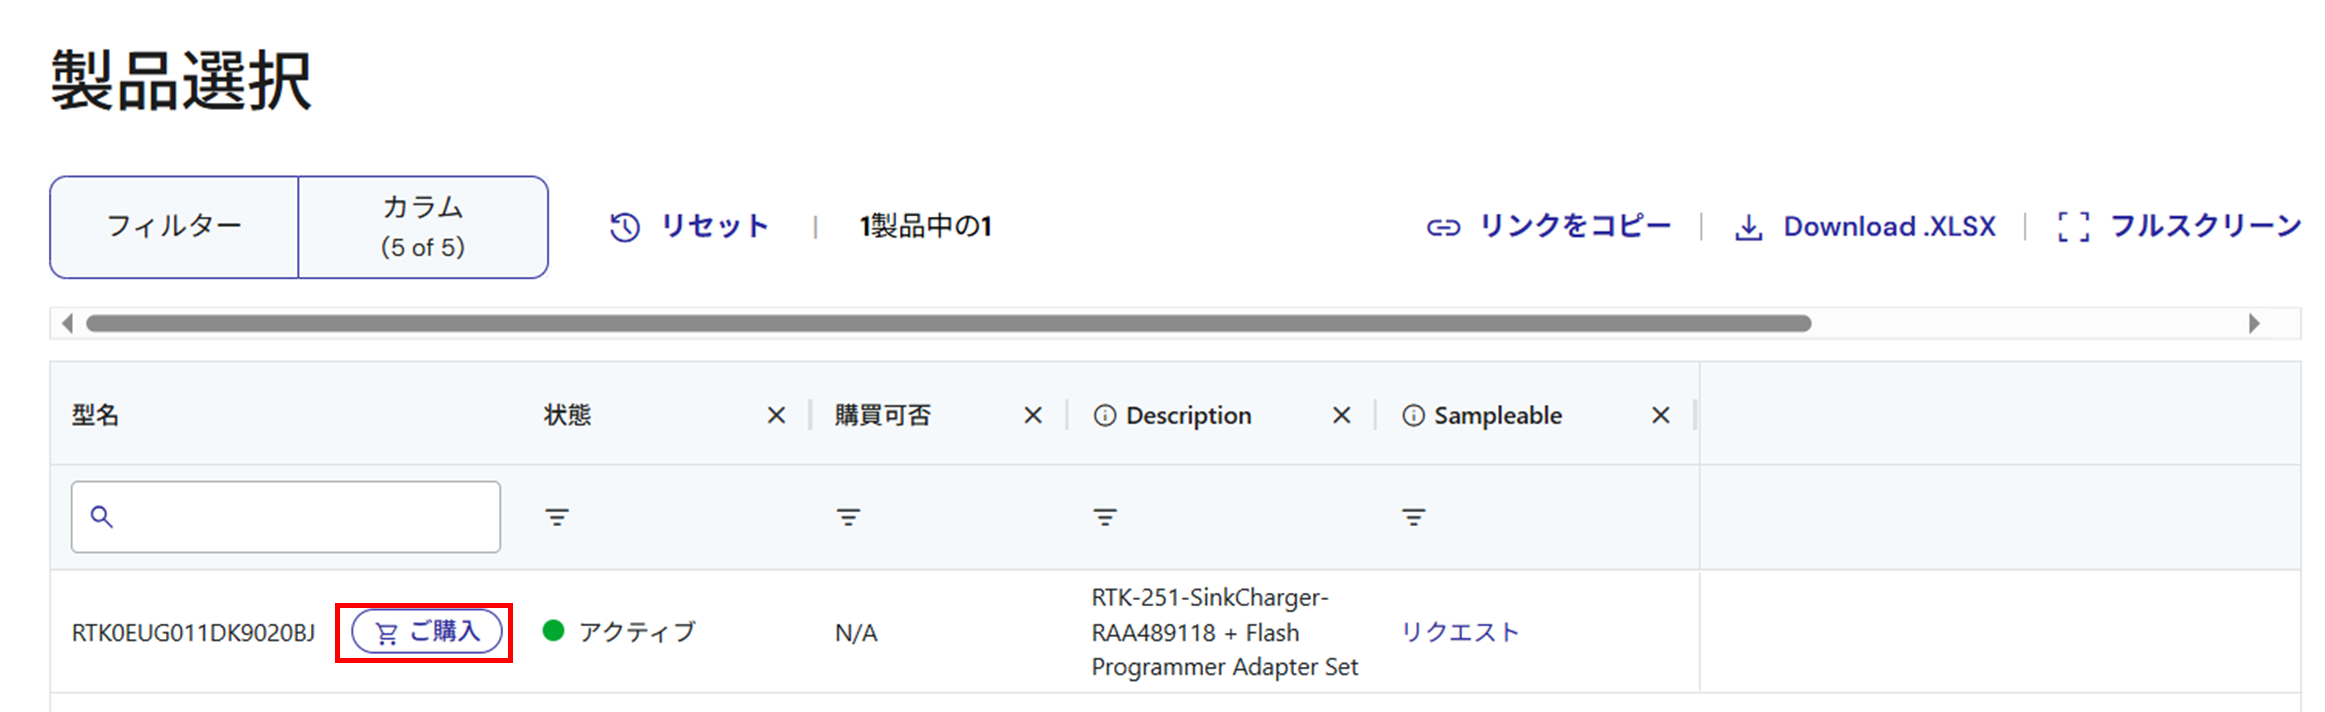Remove the Description column
This screenshot has height=712, width=2325.
[x=1342, y=416]
